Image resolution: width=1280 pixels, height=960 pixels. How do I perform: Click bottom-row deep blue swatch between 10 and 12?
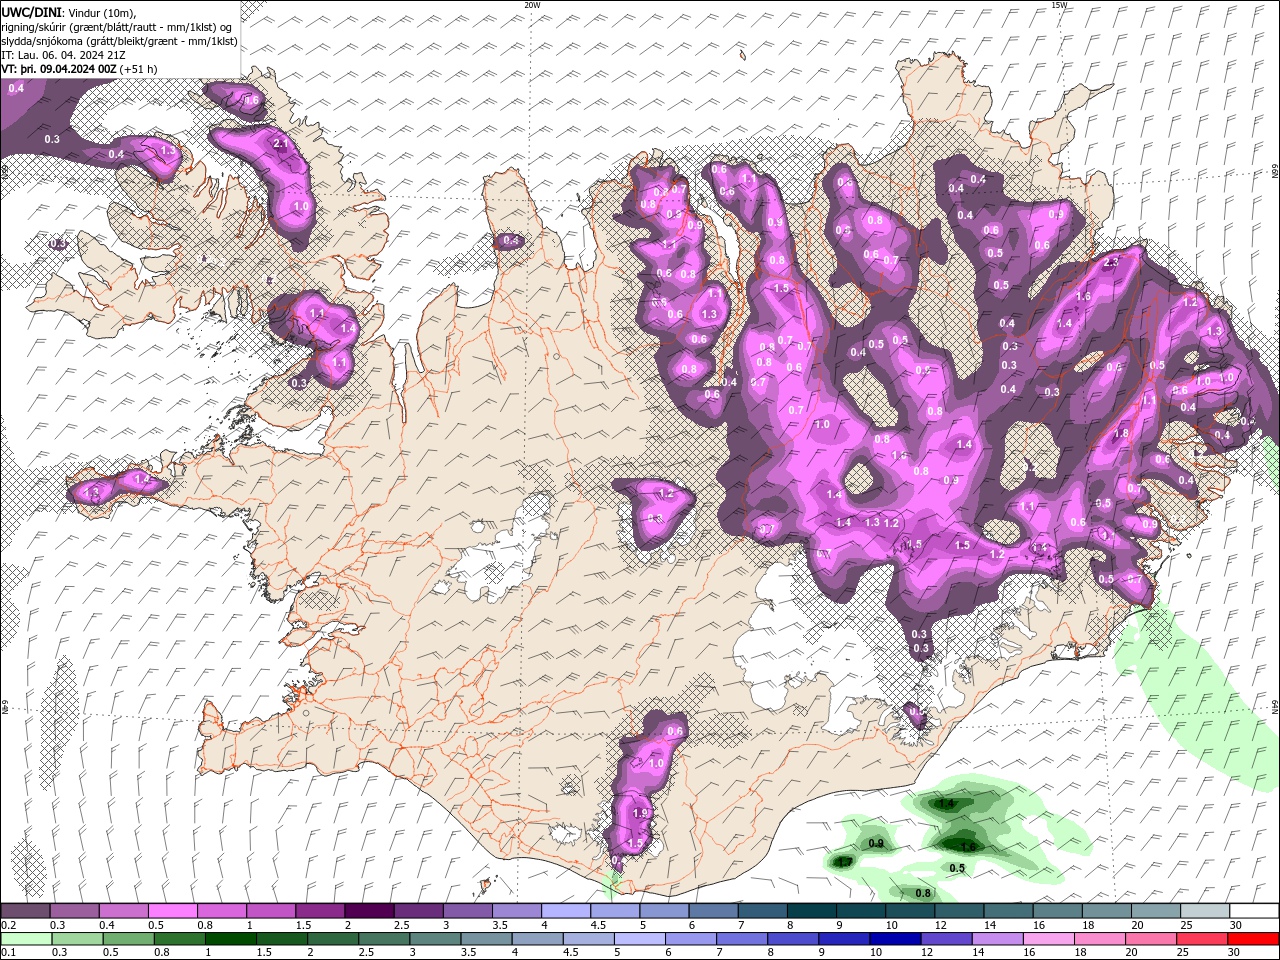pos(896,939)
